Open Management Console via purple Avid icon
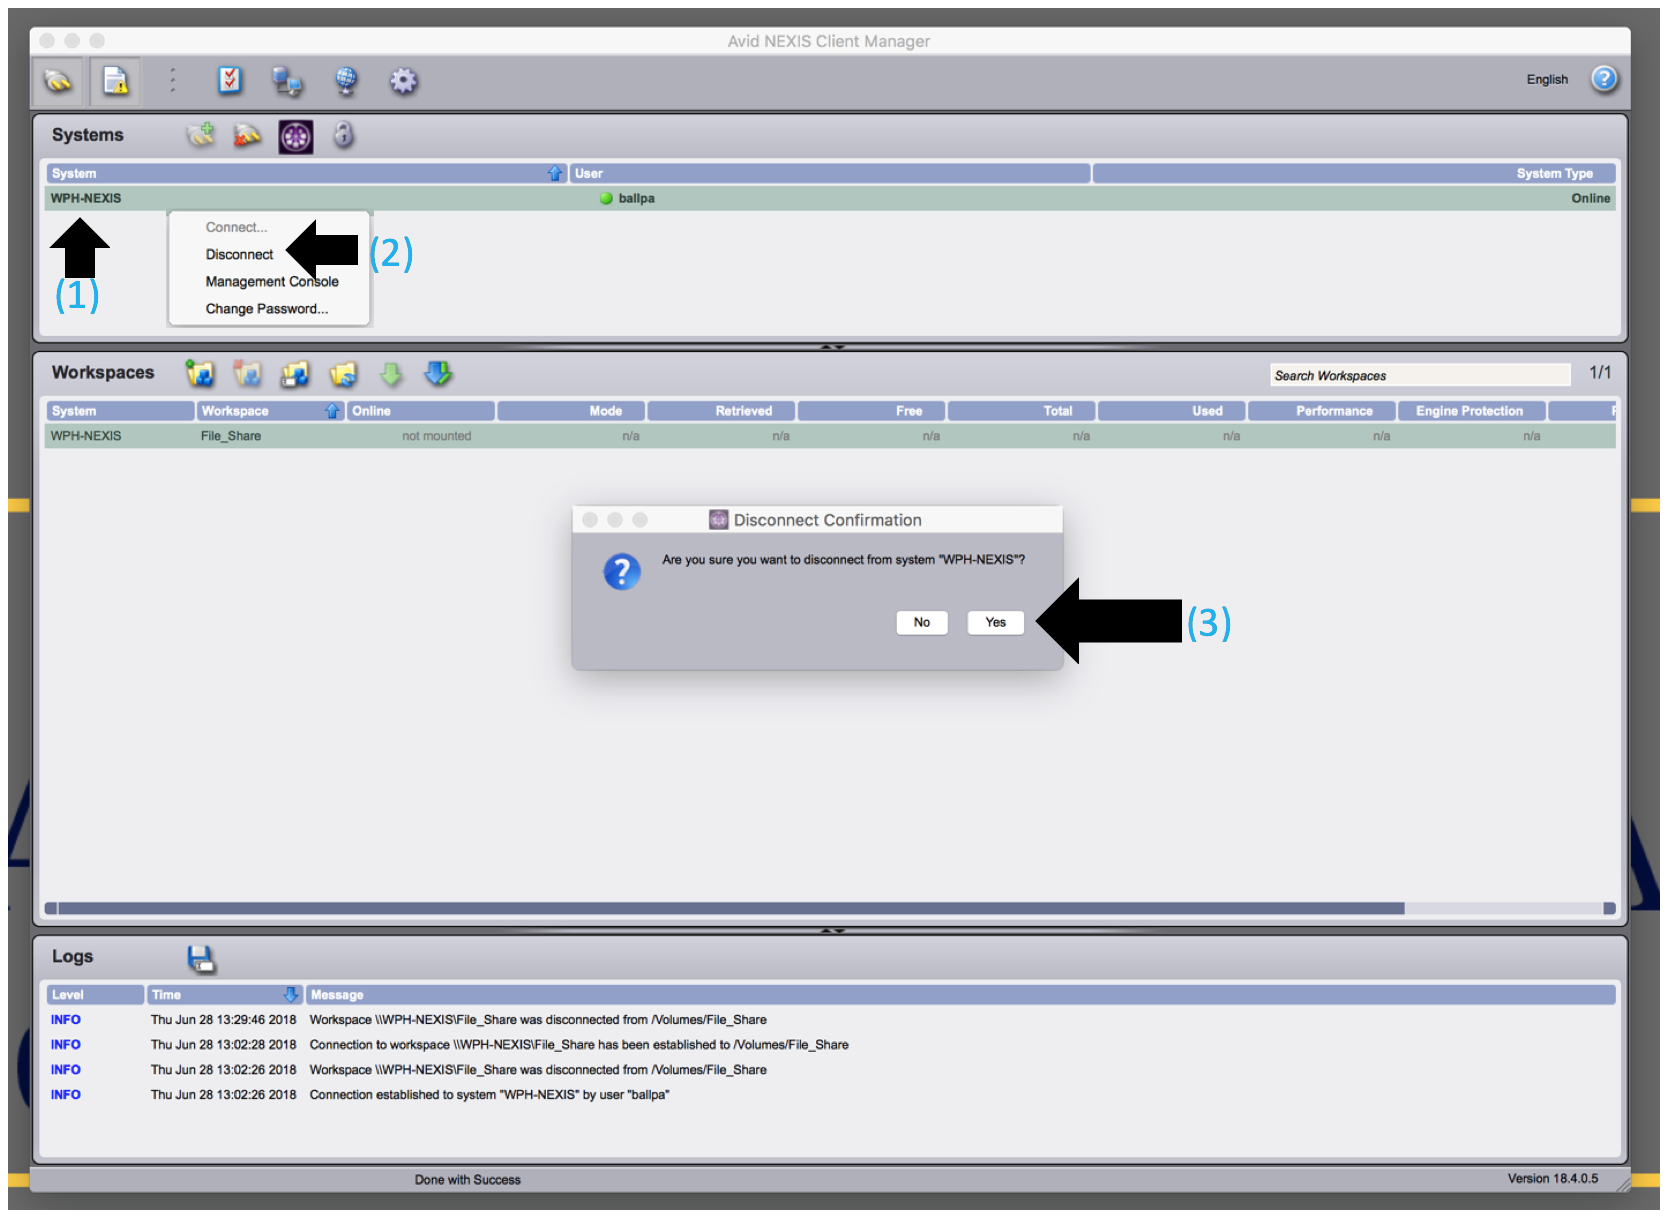The image size is (1672, 1222). coord(295,136)
